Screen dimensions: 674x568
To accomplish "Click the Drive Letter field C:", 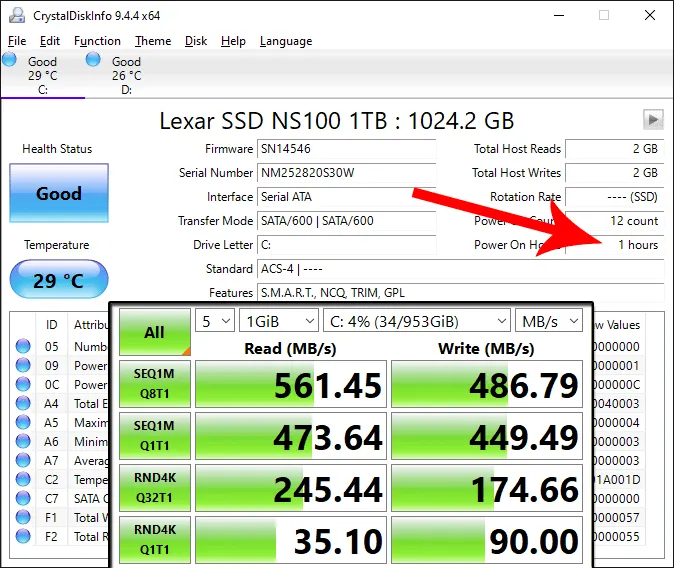I will 346,245.
